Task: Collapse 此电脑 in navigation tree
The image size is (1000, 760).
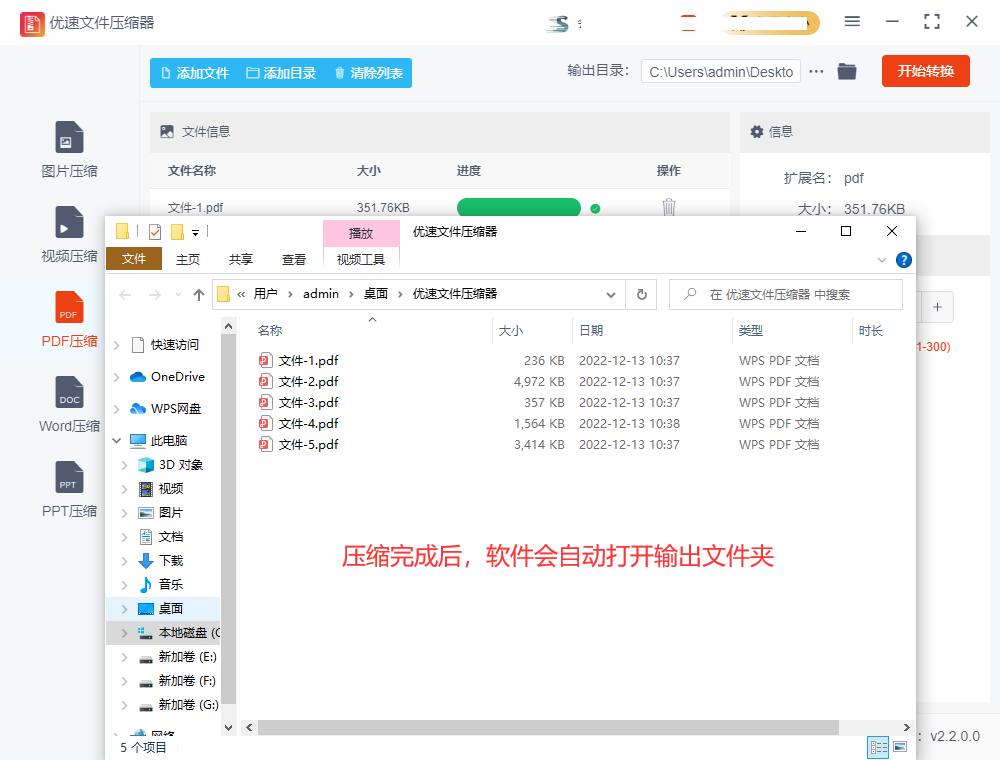Action: coord(117,441)
